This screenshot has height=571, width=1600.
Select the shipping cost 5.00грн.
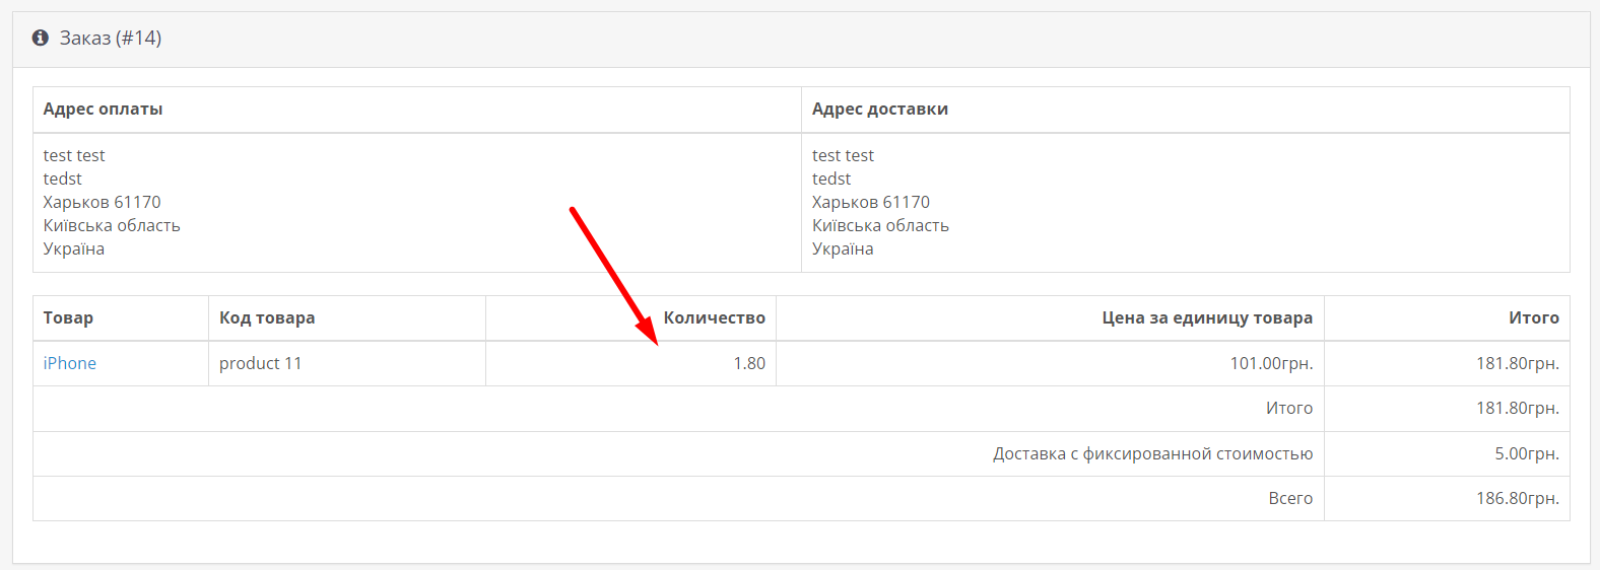tap(1527, 453)
